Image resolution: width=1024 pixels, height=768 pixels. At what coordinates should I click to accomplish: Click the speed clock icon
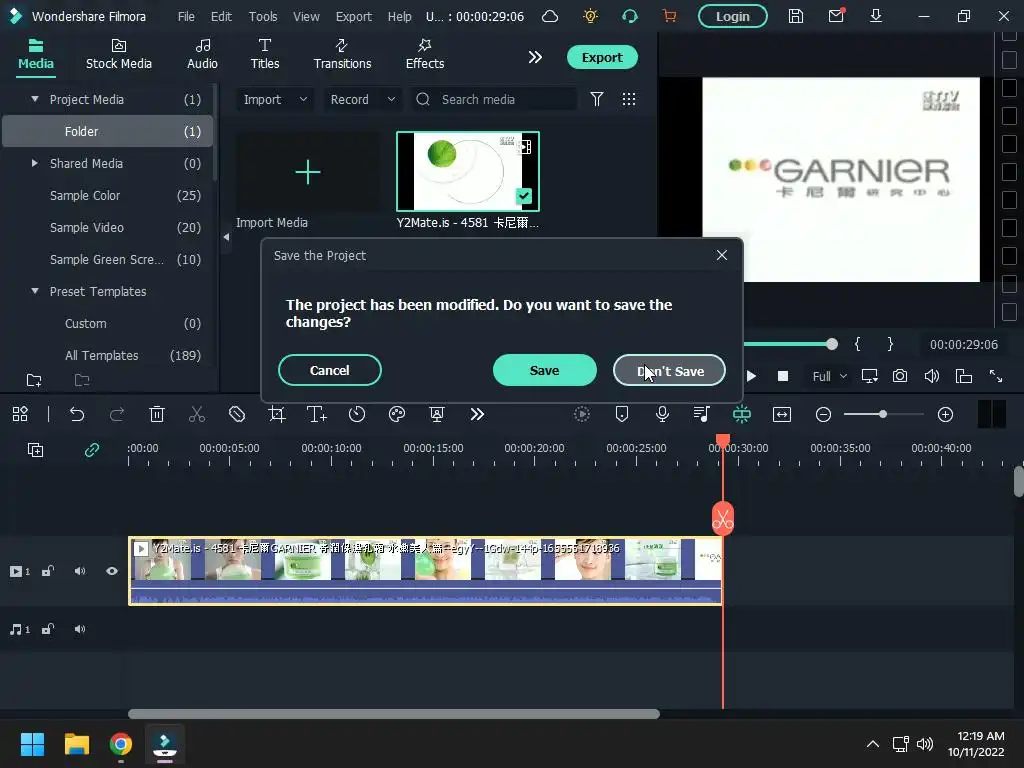coord(357,414)
